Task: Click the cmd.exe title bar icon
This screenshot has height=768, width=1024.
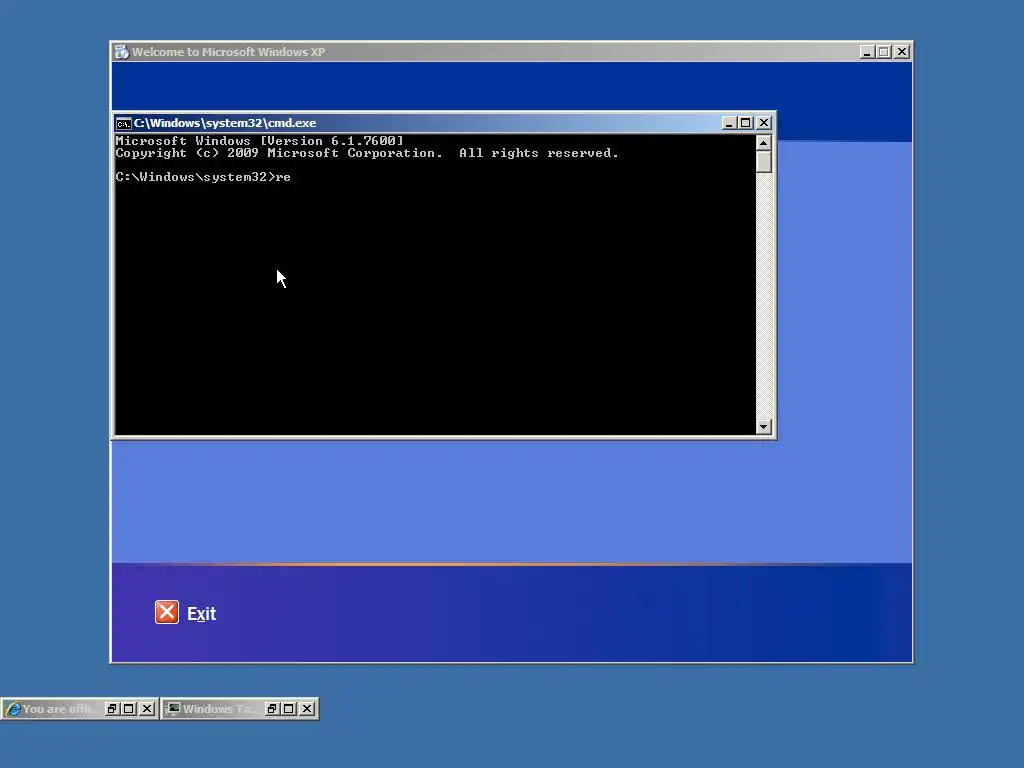Action: 123,123
